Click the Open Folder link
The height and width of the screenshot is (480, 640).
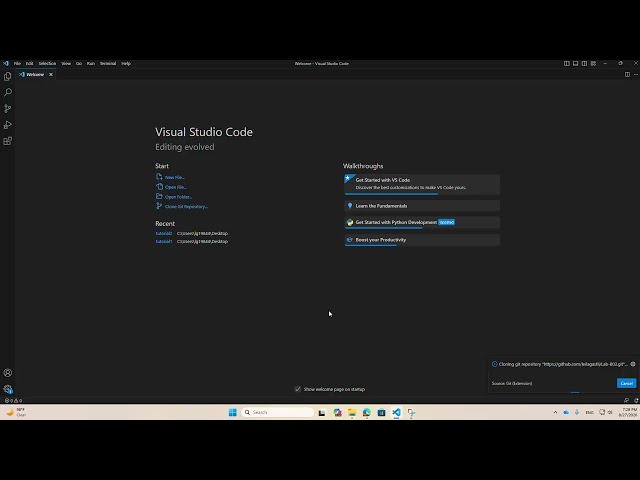(174, 197)
